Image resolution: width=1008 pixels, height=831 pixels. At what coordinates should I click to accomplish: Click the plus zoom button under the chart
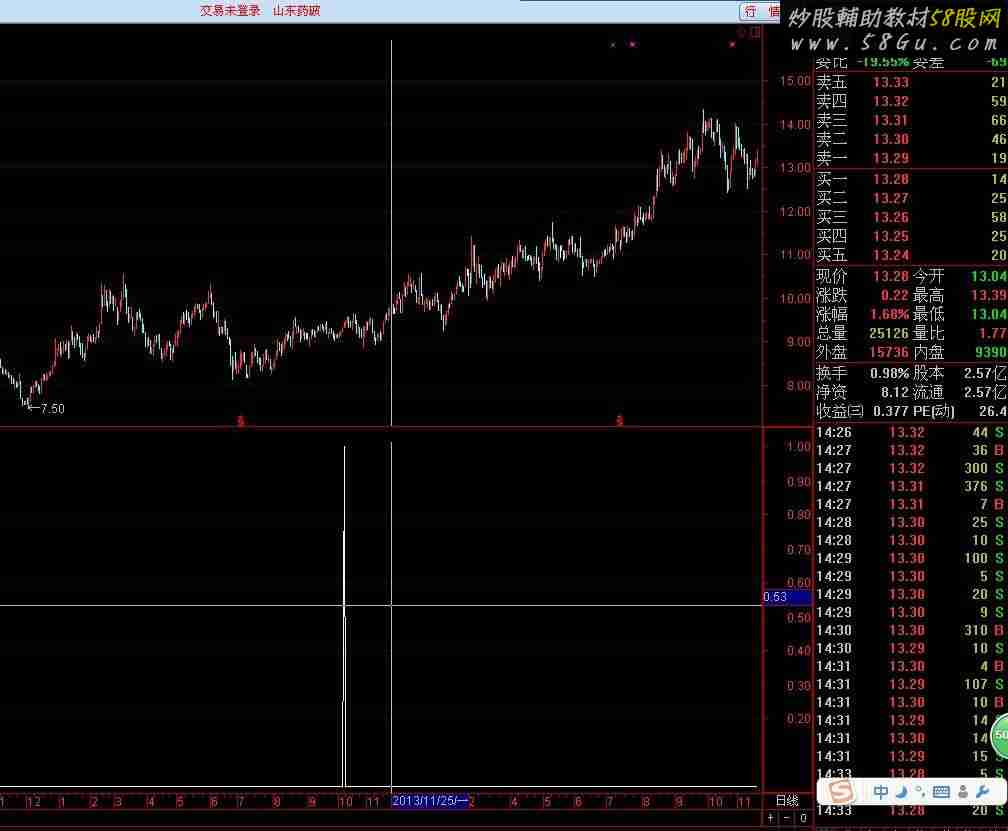pyautogui.click(x=772, y=818)
